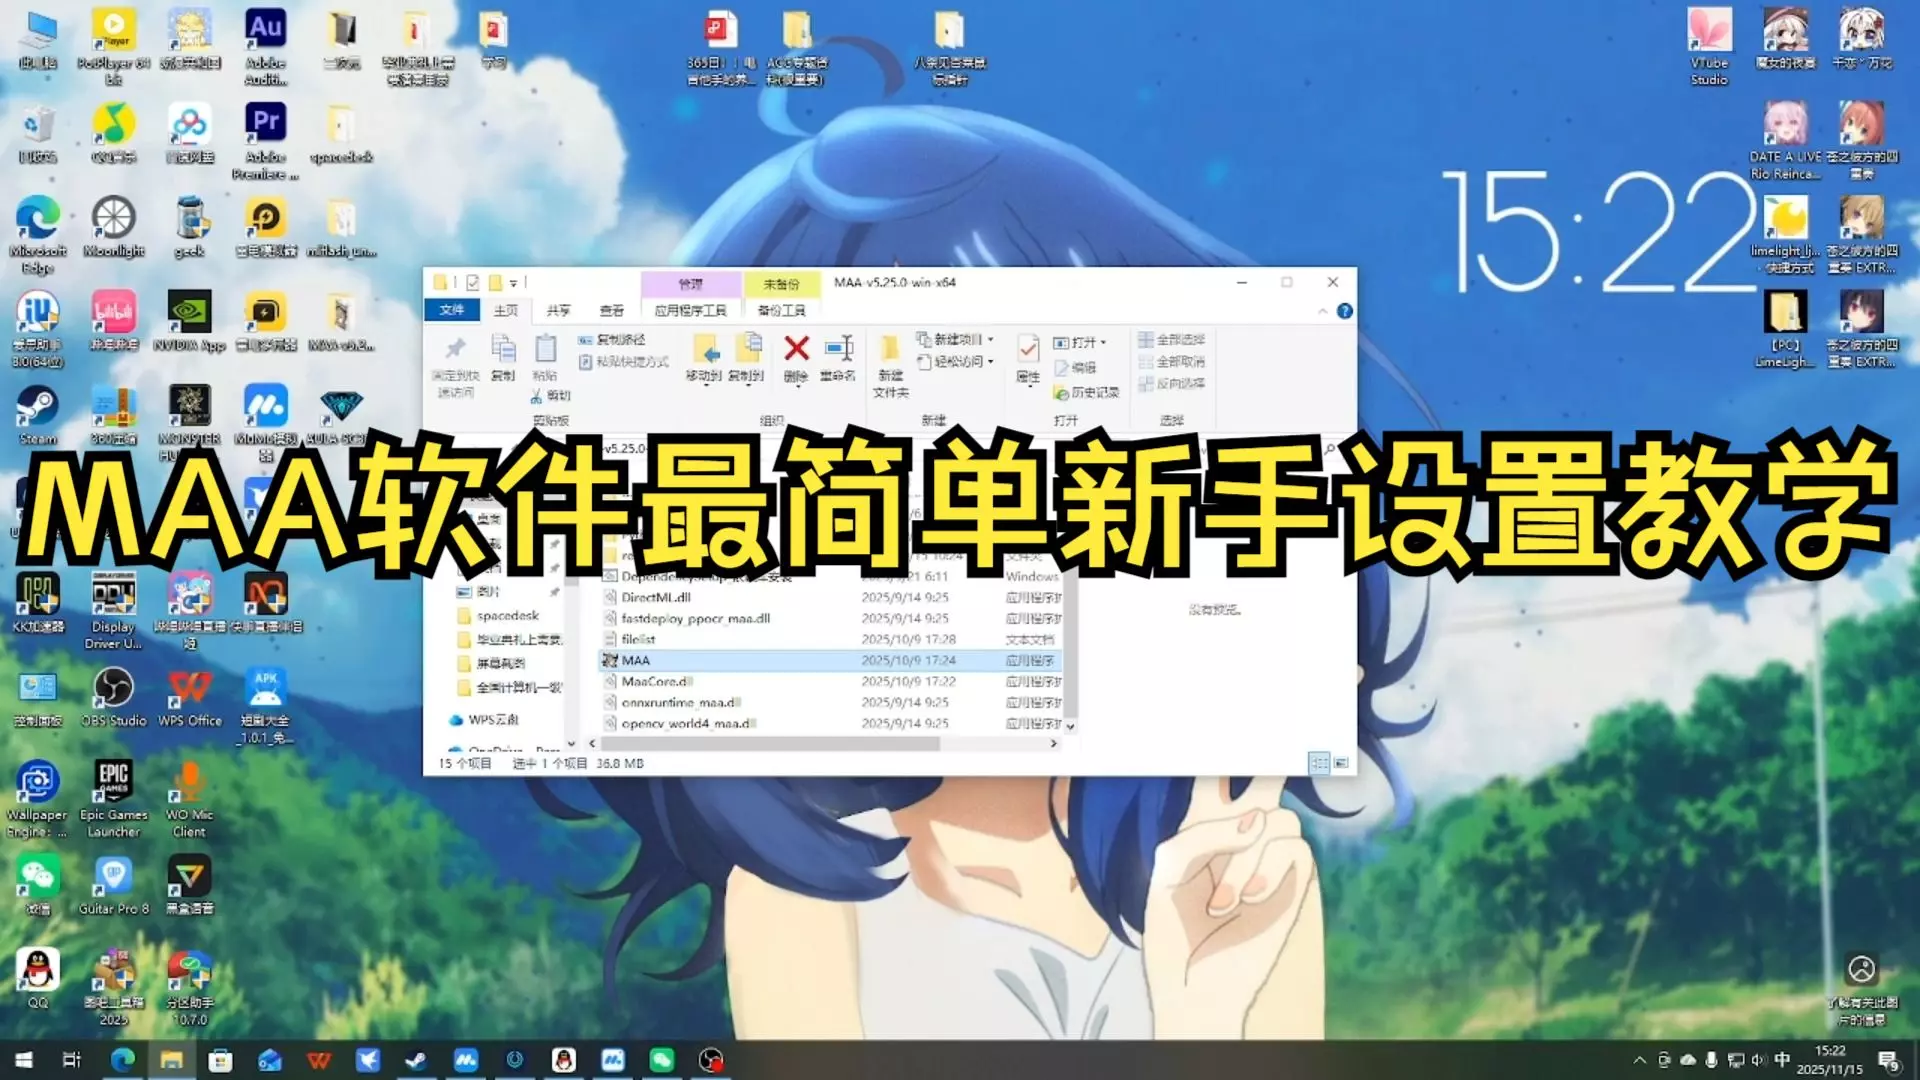Select the bilibili desktop icon
The image size is (1920, 1080).
114,320
